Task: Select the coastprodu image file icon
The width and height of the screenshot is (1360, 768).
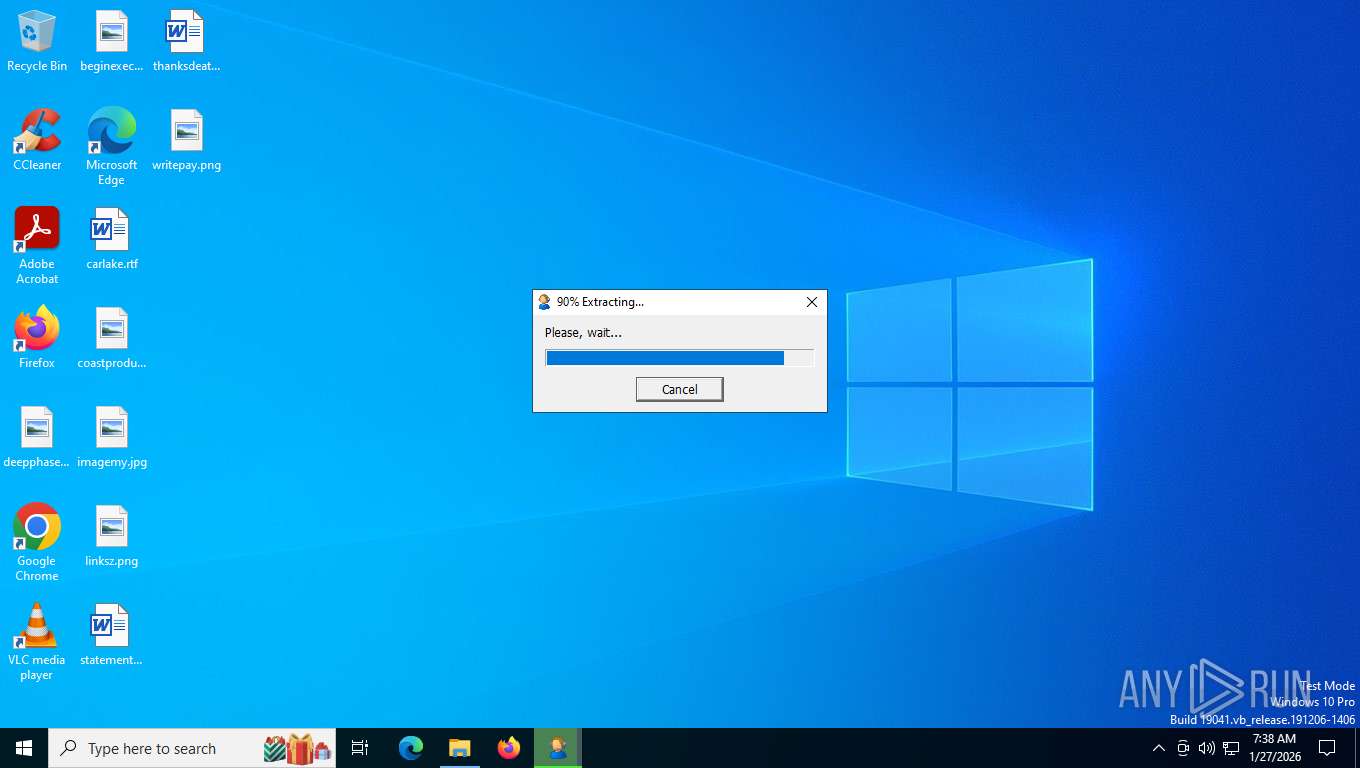Action: tap(112, 338)
